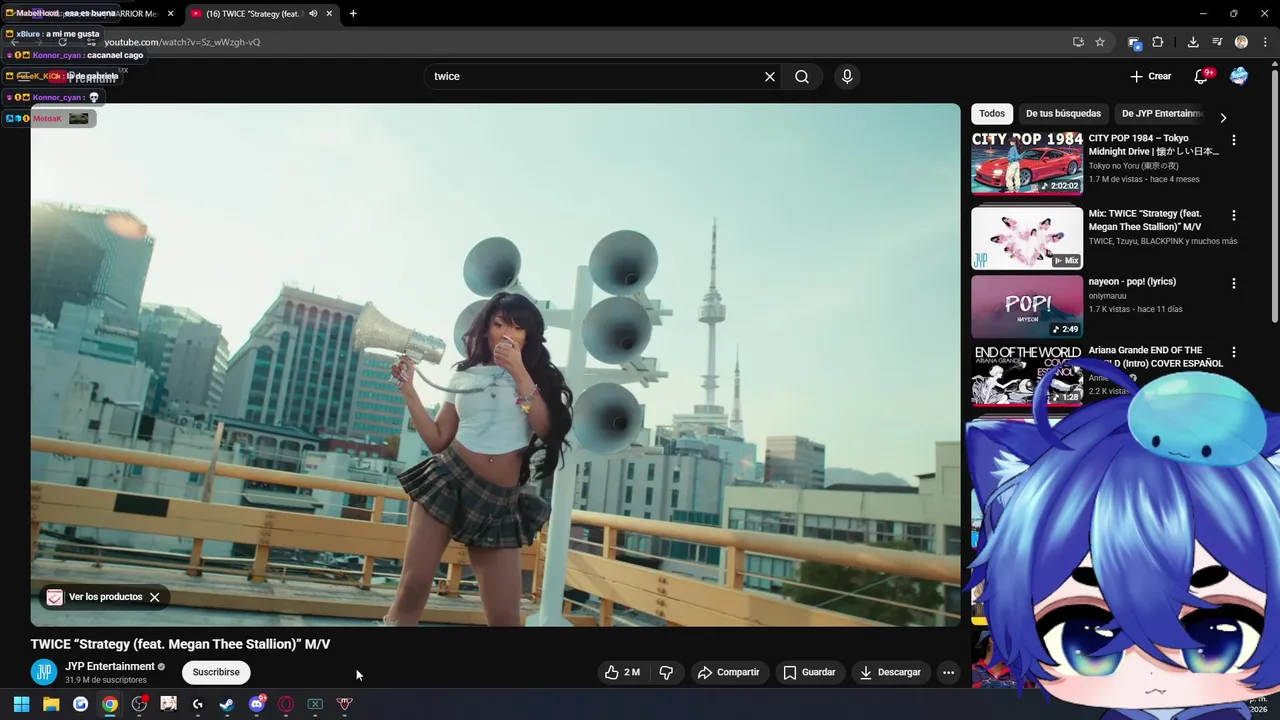The image size is (1280, 720).
Task: Open Chrome media controls icon
Action: (1217, 42)
